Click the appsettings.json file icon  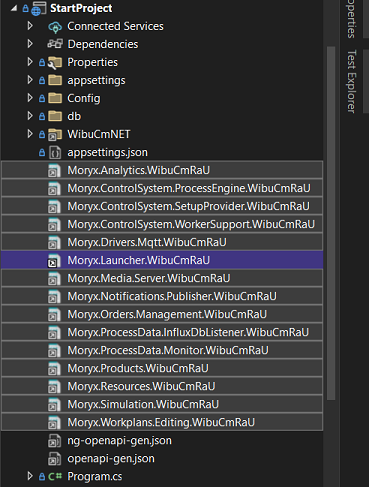click(x=55, y=152)
